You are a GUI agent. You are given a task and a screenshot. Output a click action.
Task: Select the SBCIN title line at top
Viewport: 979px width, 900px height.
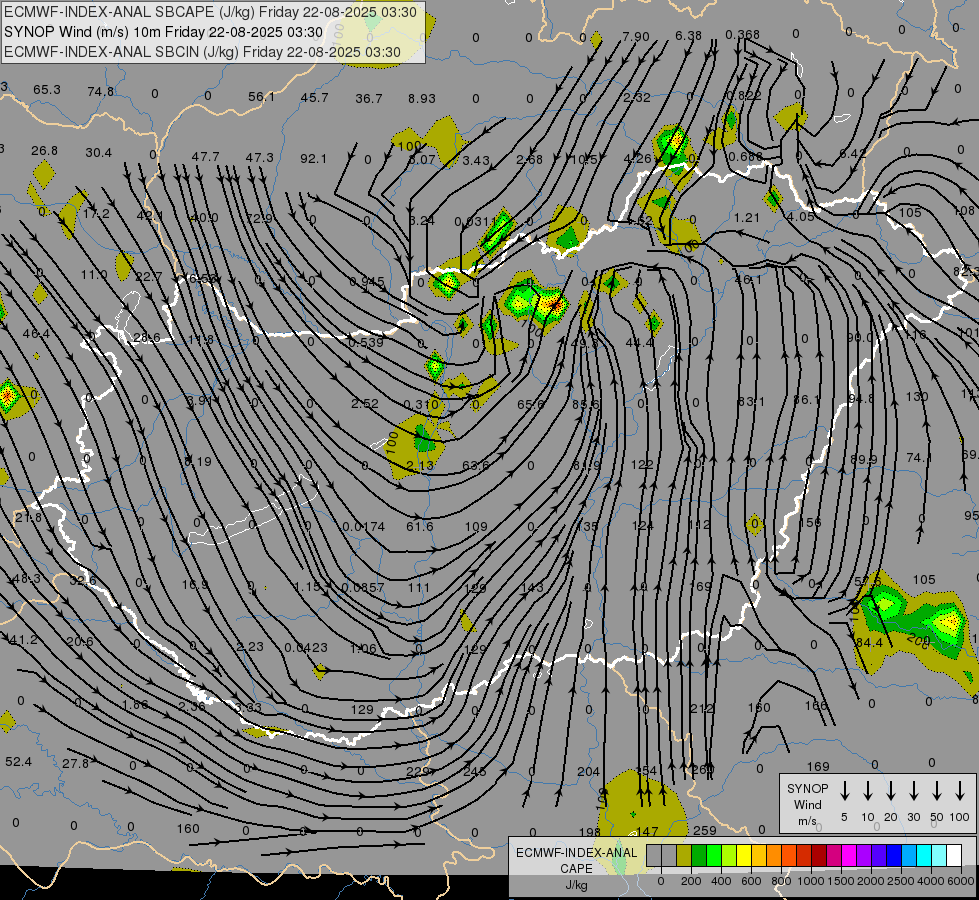[202, 52]
